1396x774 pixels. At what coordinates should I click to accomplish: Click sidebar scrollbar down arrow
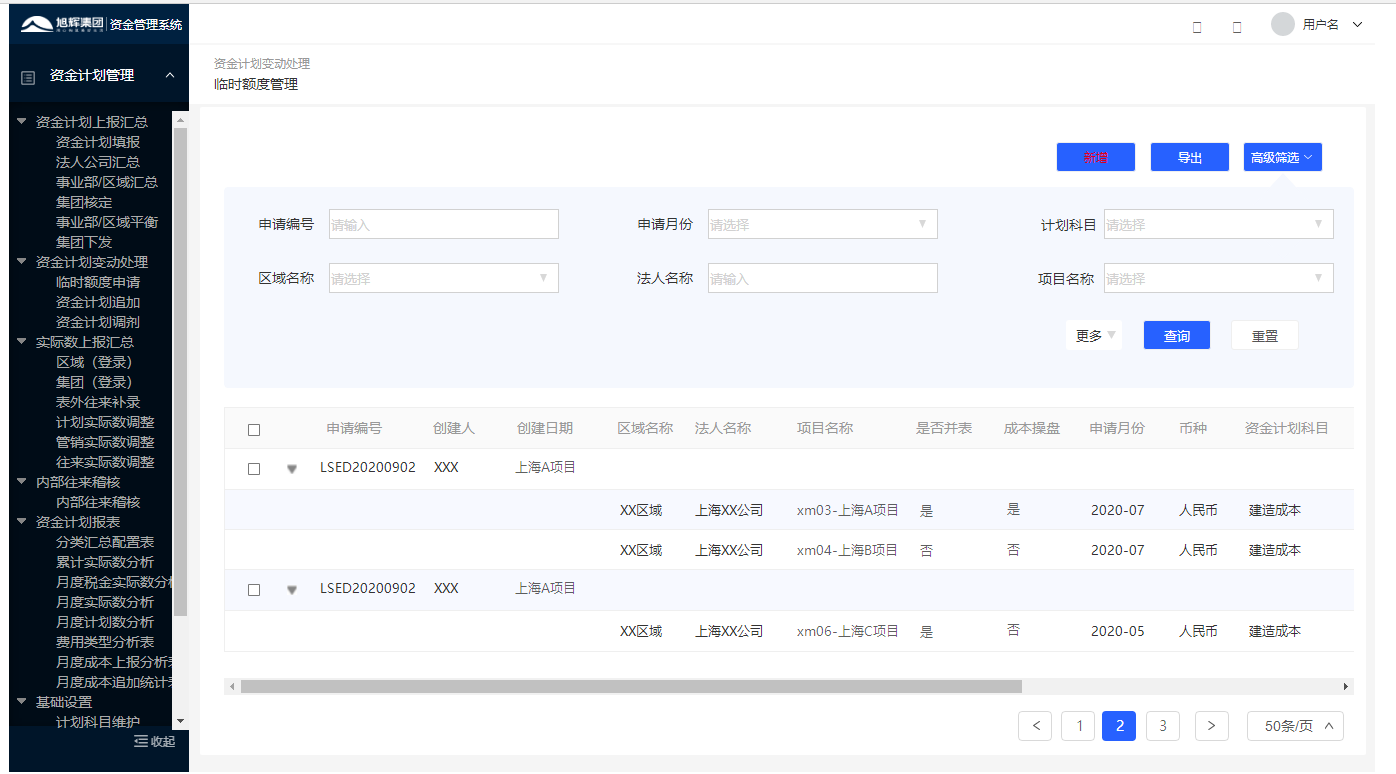(180, 720)
